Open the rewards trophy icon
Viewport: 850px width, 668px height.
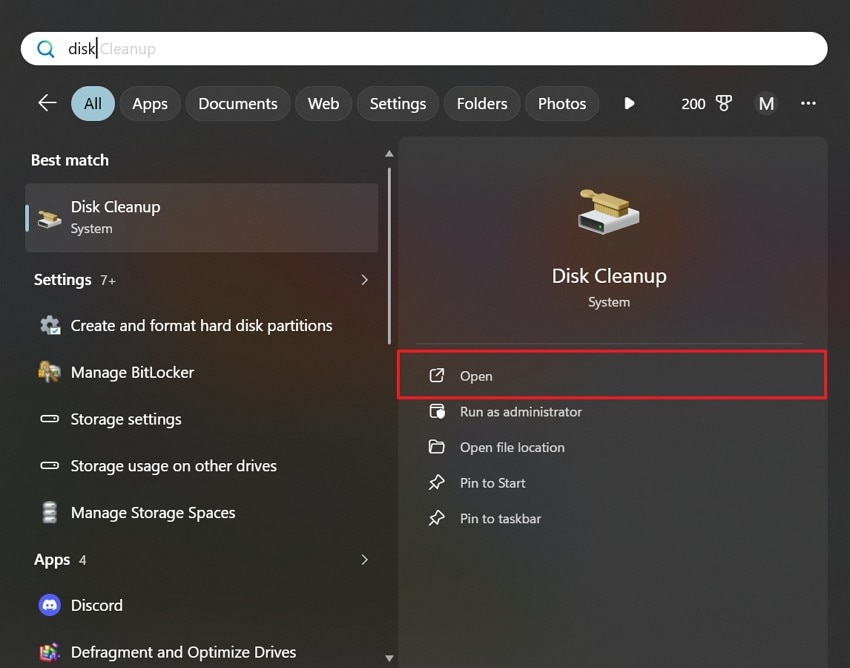724,103
